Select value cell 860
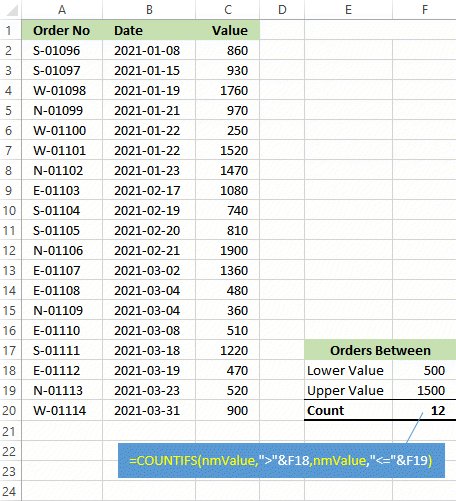This screenshot has height=501, width=456. click(x=228, y=50)
